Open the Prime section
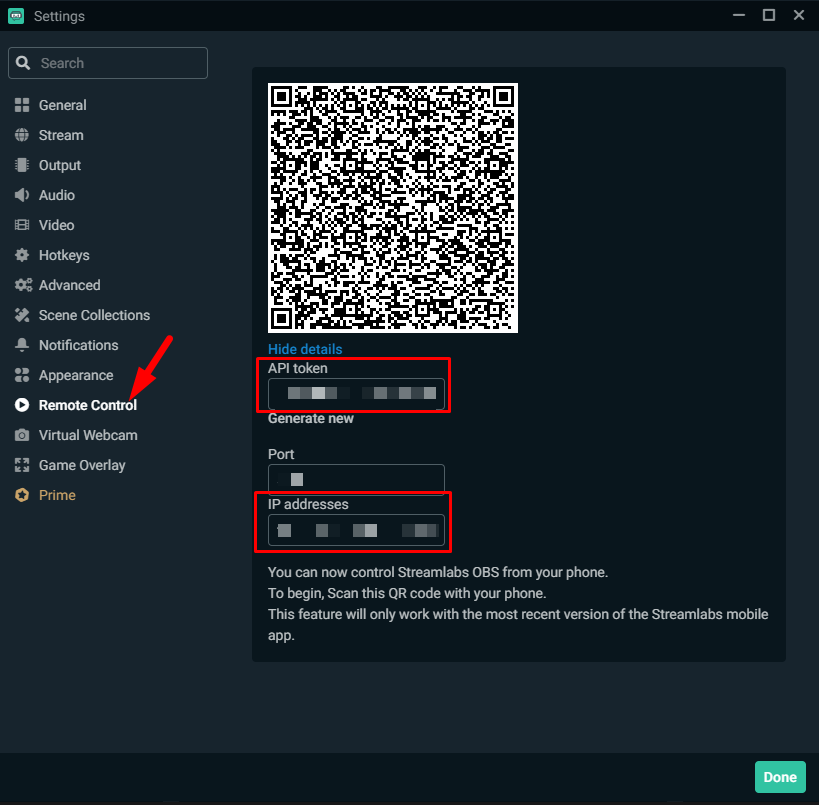 (x=57, y=495)
